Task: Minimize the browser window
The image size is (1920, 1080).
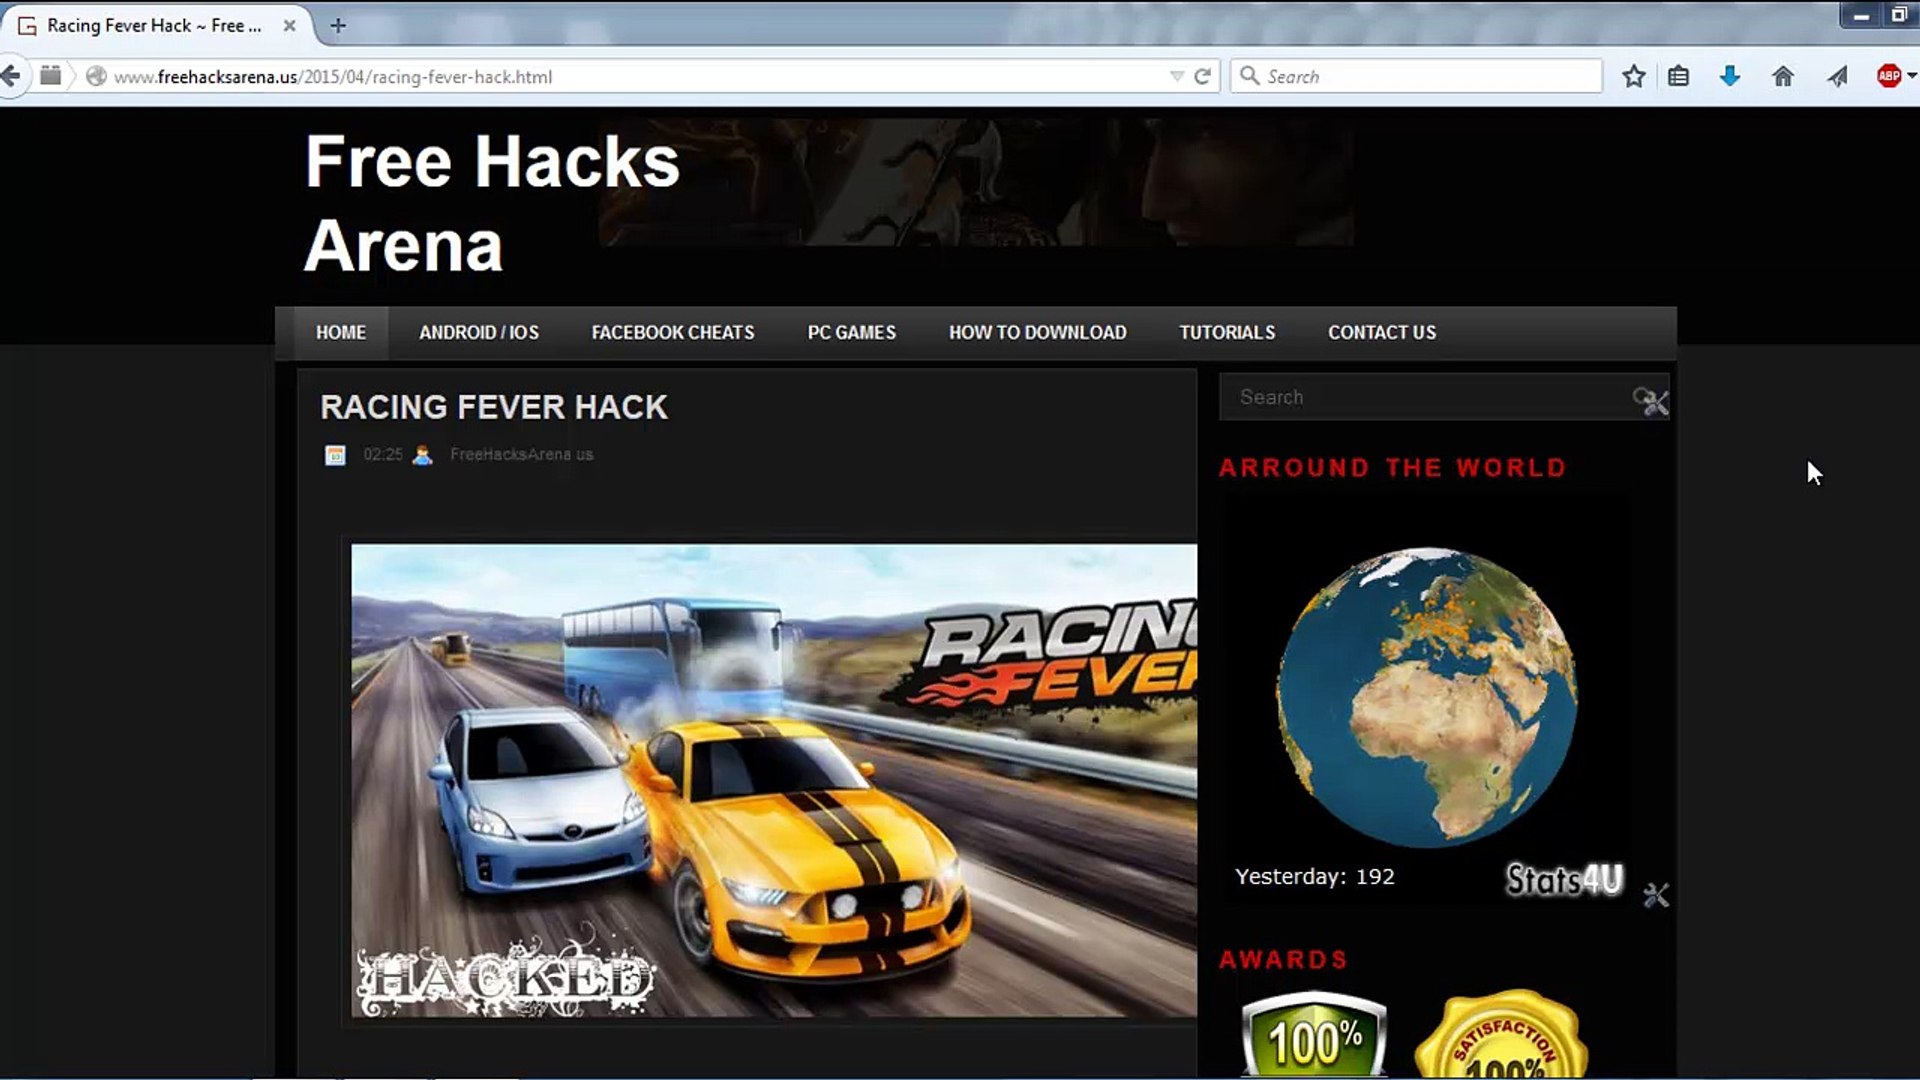Action: 1861,15
